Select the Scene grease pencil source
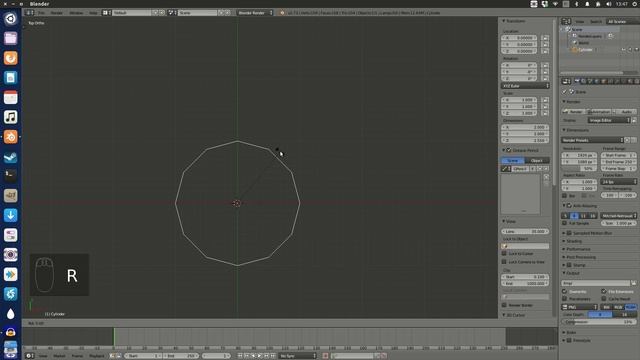Screen dimensions: 640x360 [513, 160]
